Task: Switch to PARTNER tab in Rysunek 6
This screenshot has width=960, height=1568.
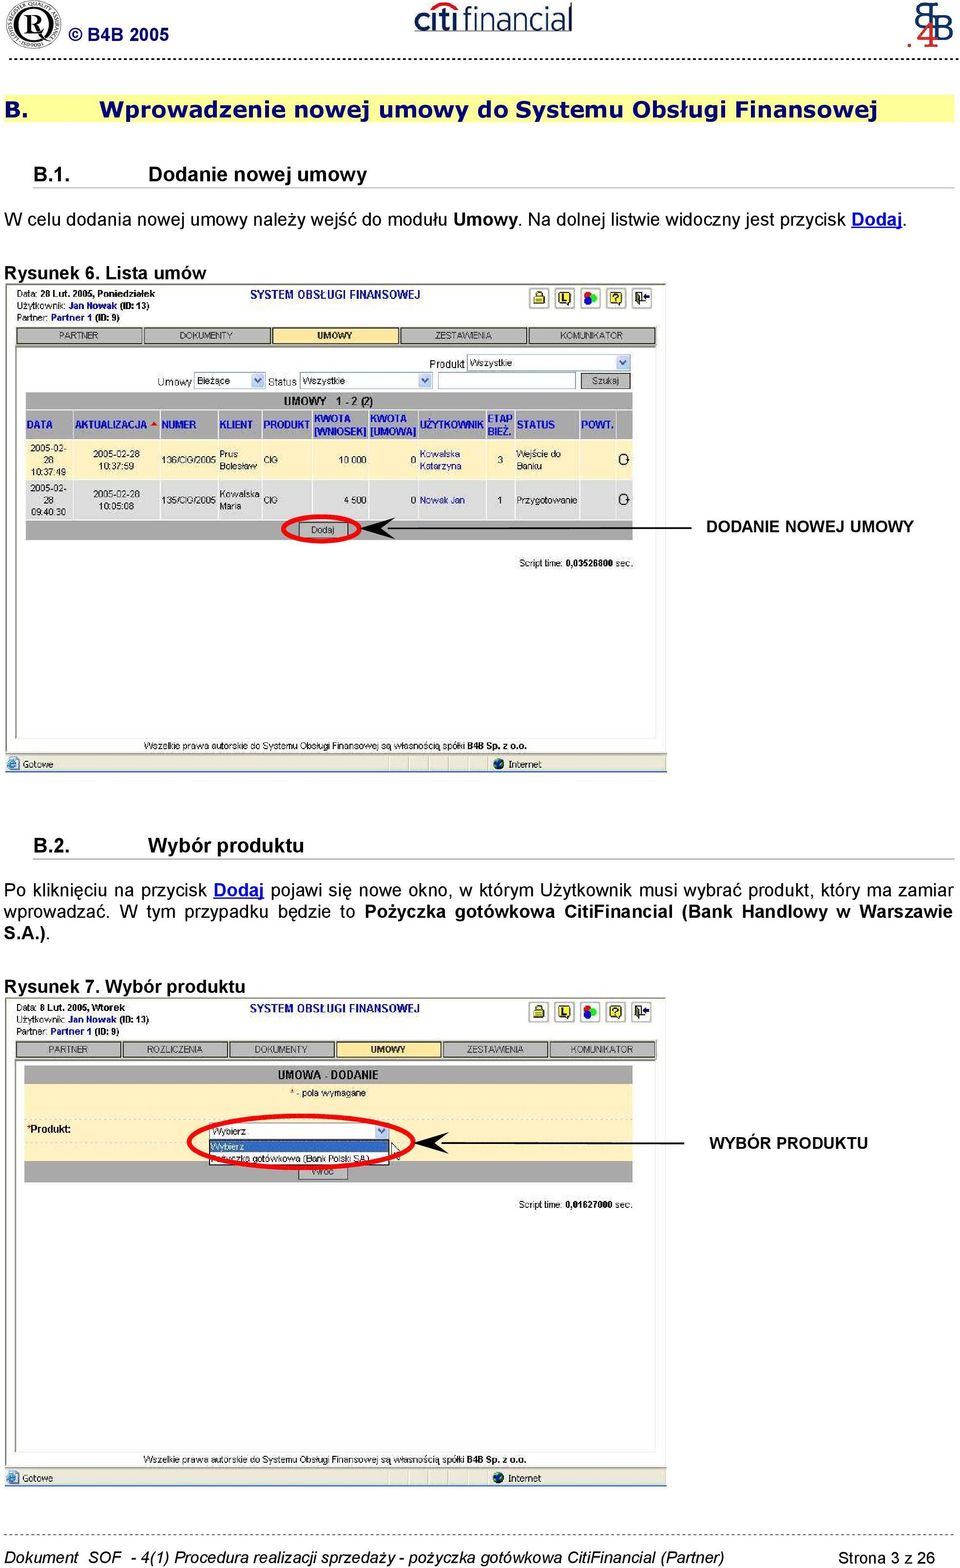Action: pos(79,336)
